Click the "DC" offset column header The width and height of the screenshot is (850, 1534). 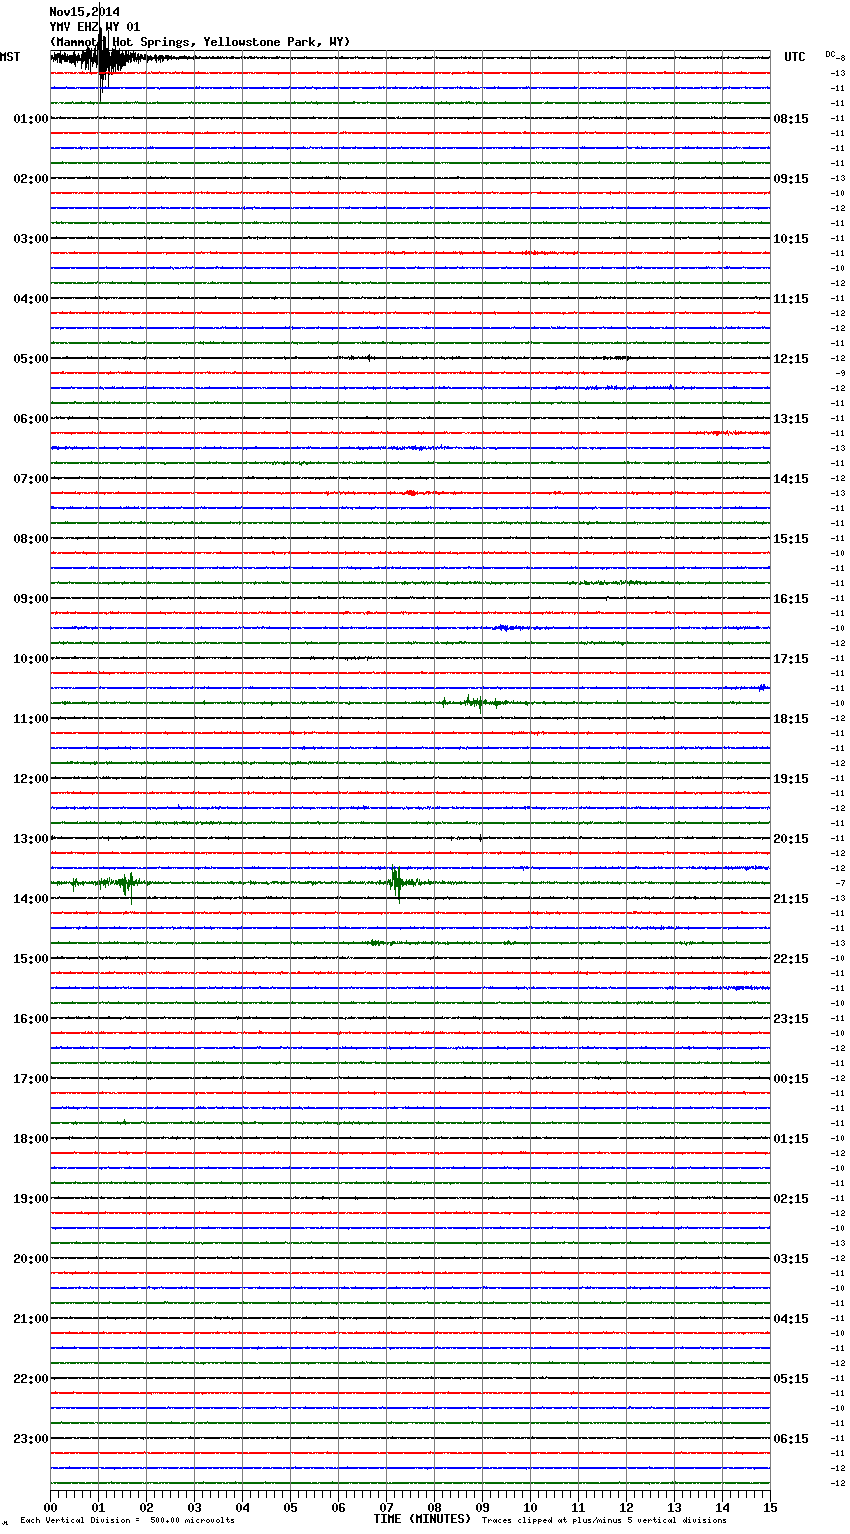tap(830, 54)
